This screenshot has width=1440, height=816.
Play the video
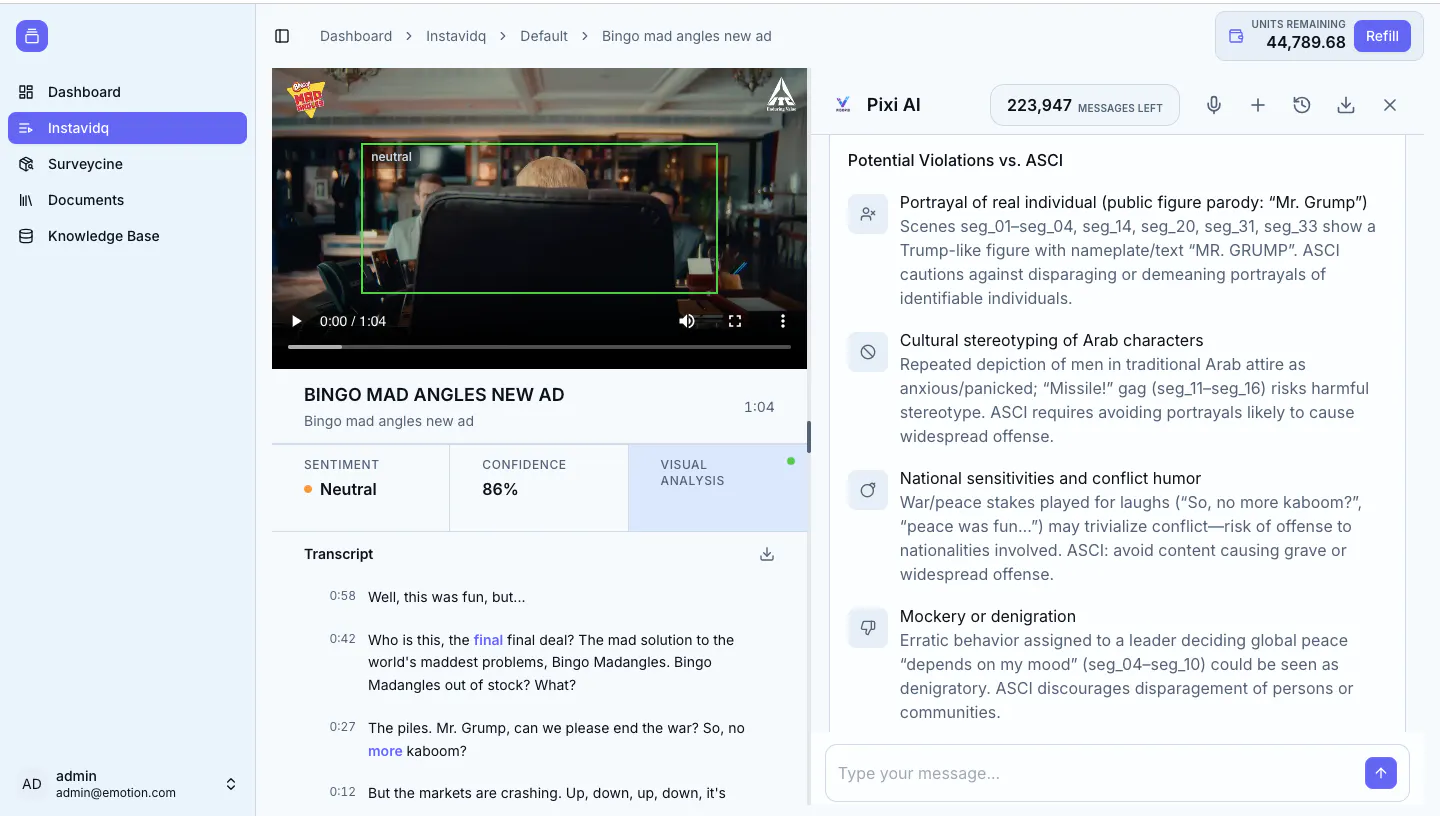tap(296, 321)
